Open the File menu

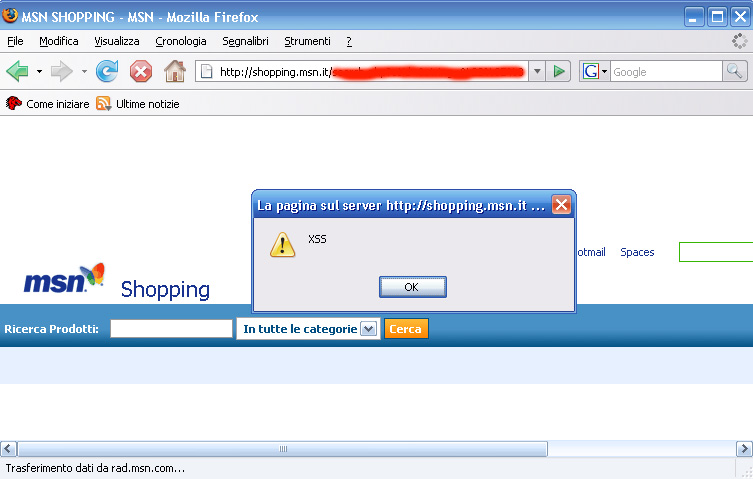(x=15, y=41)
